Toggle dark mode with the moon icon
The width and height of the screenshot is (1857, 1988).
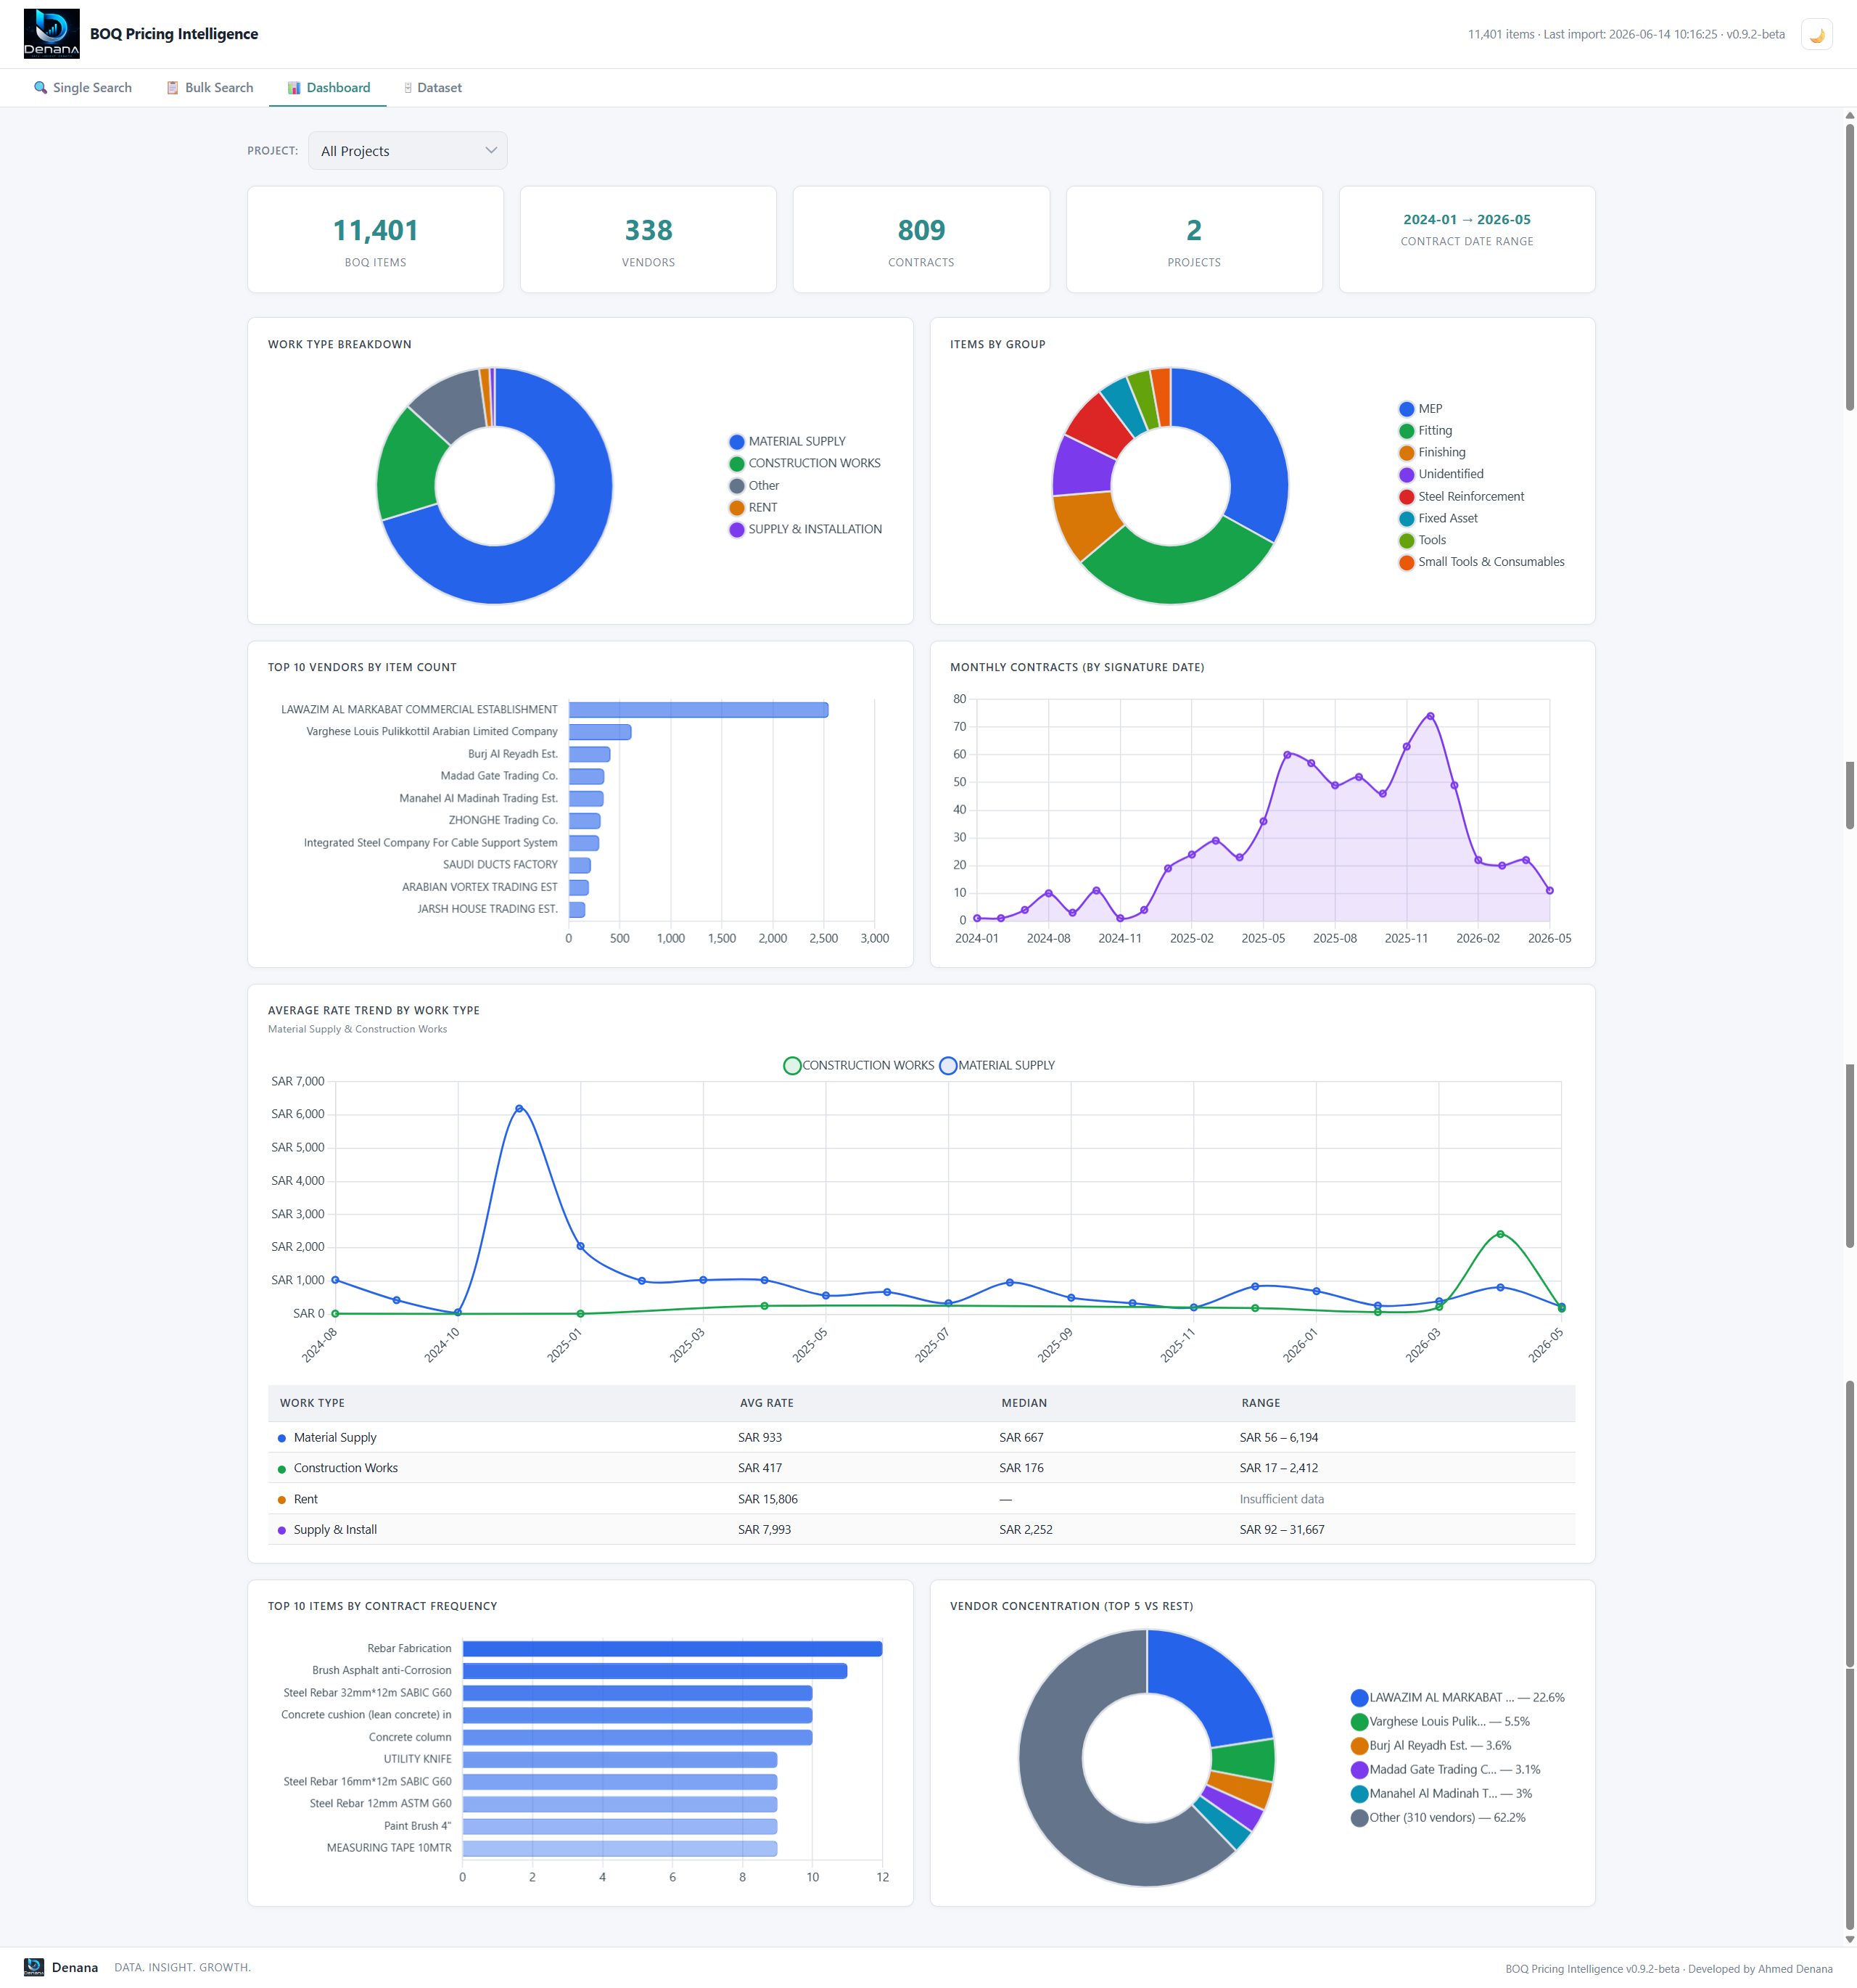click(x=1816, y=34)
